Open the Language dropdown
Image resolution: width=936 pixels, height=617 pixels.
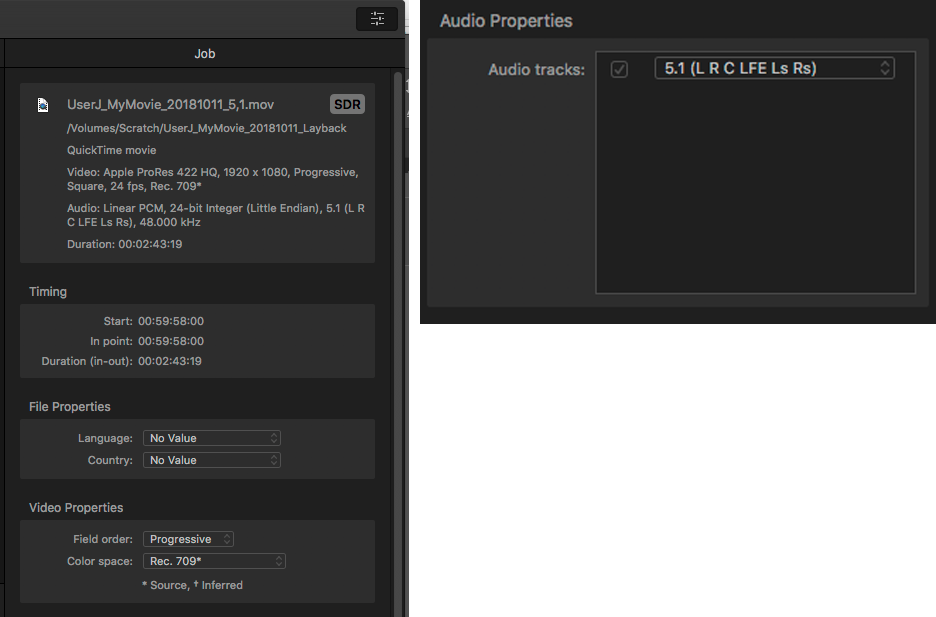click(212, 438)
